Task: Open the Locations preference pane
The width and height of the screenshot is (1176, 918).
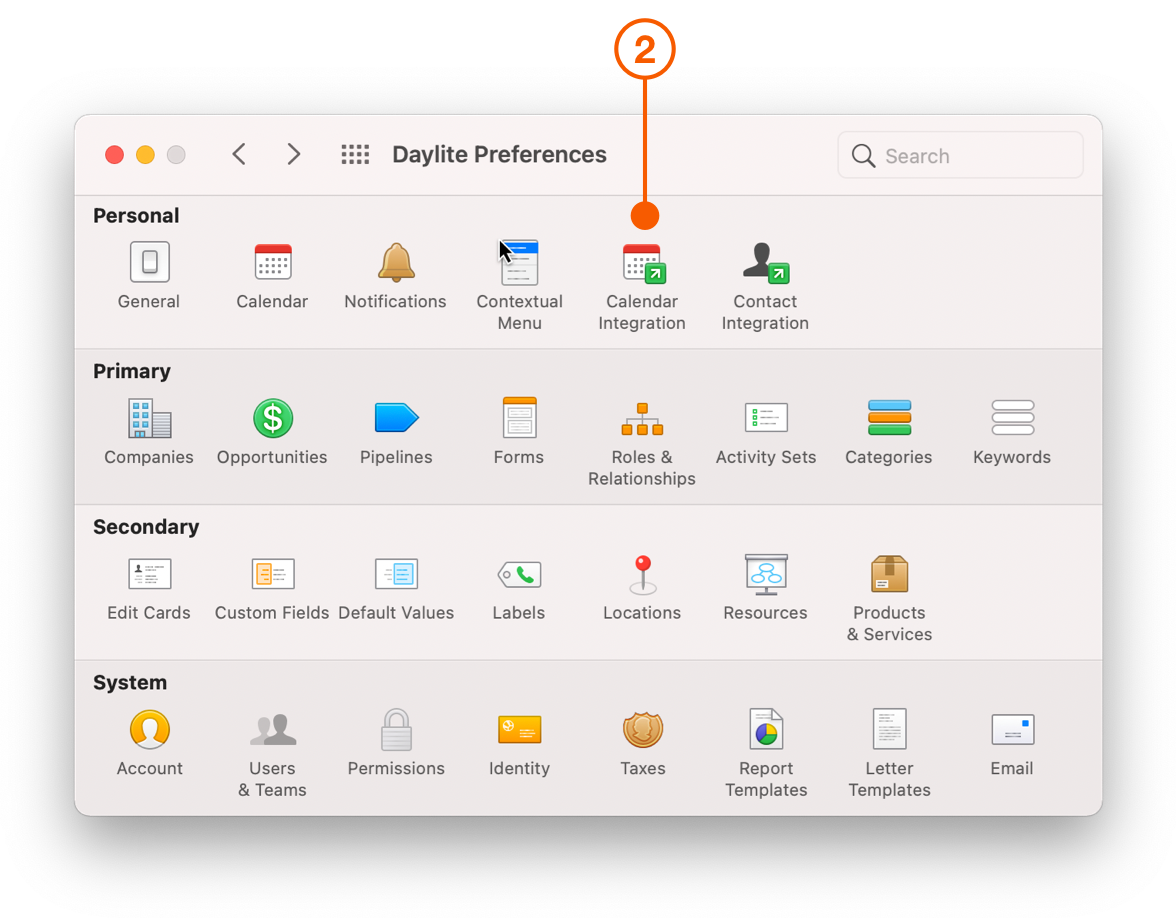Action: point(642,575)
